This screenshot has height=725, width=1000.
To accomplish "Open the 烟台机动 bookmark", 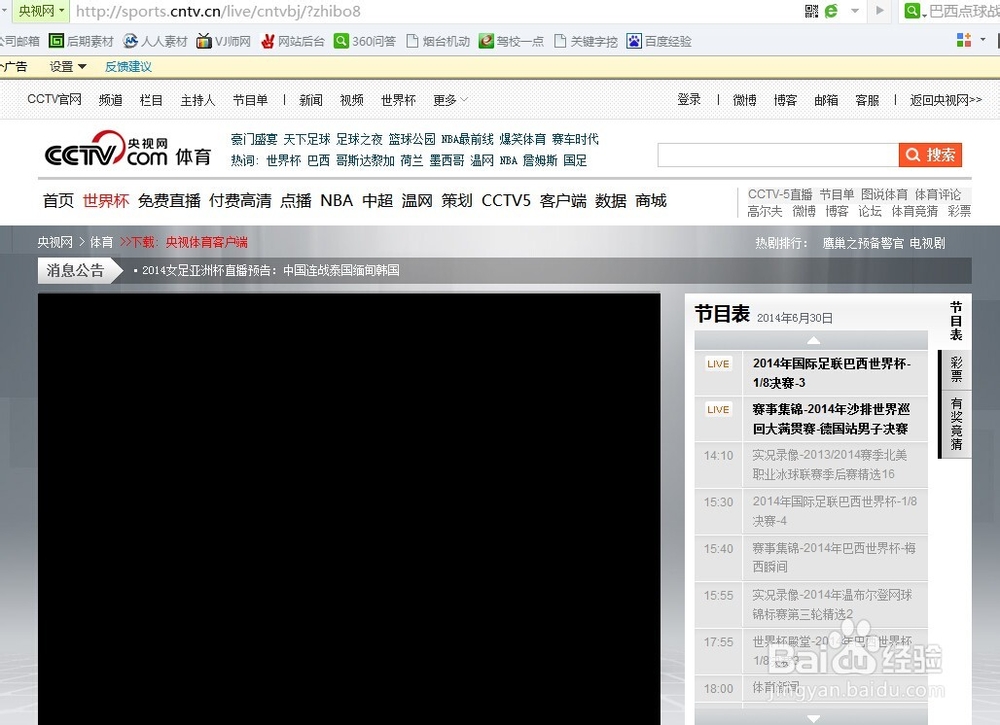I will (x=438, y=41).
